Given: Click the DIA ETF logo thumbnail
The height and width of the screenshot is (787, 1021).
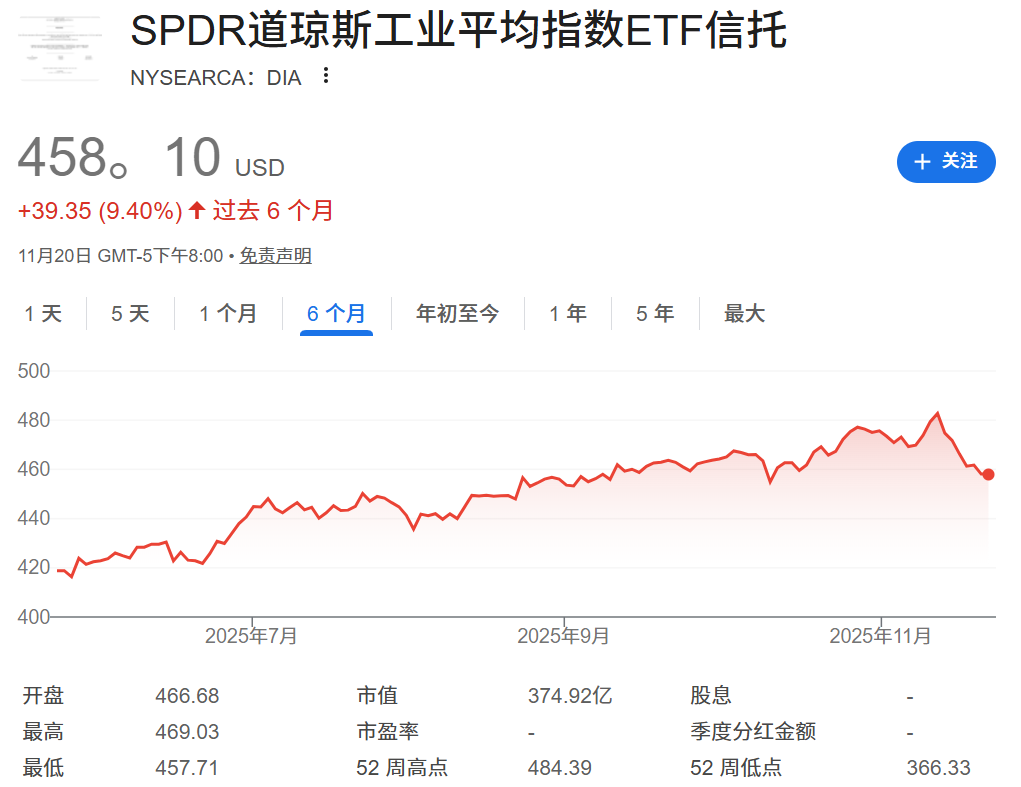Looking at the screenshot, I should pyautogui.click(x=60, y=47).
